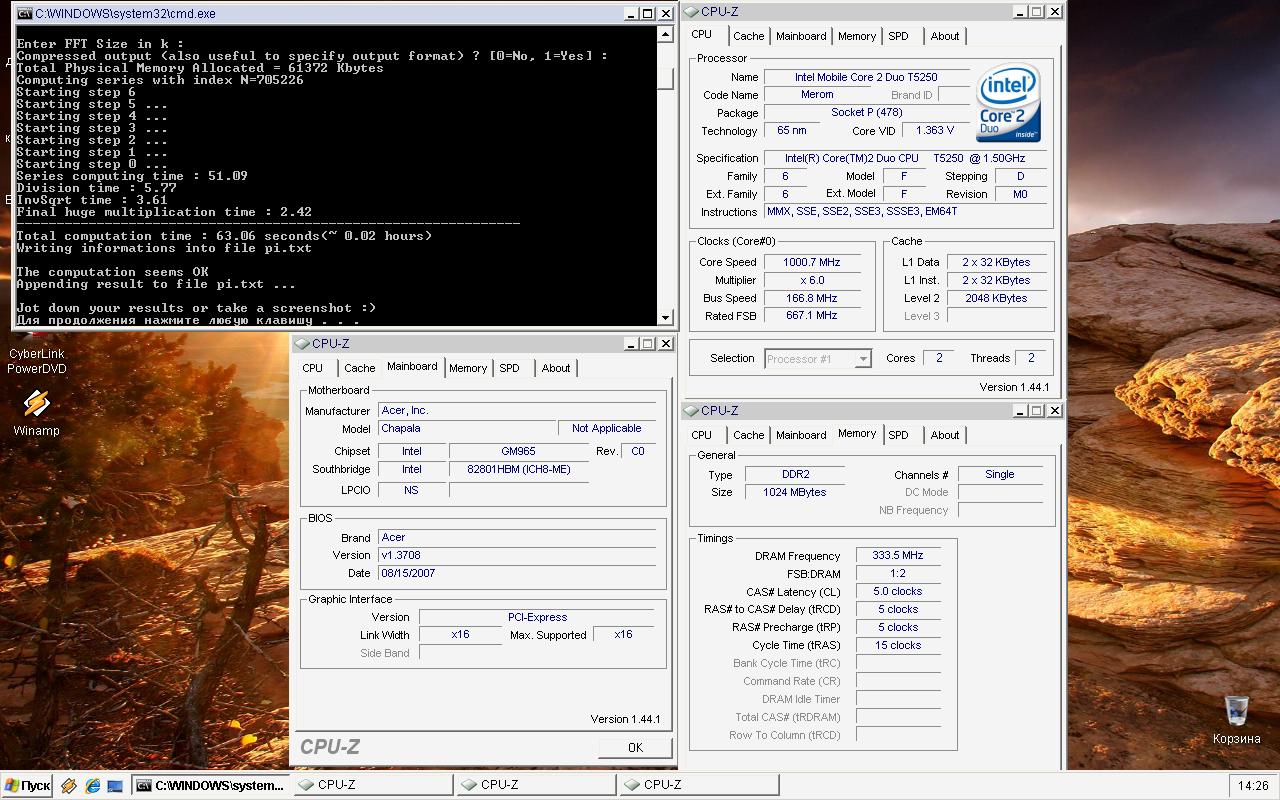Click the Core VID value 1.363 V

pos(935,131)
